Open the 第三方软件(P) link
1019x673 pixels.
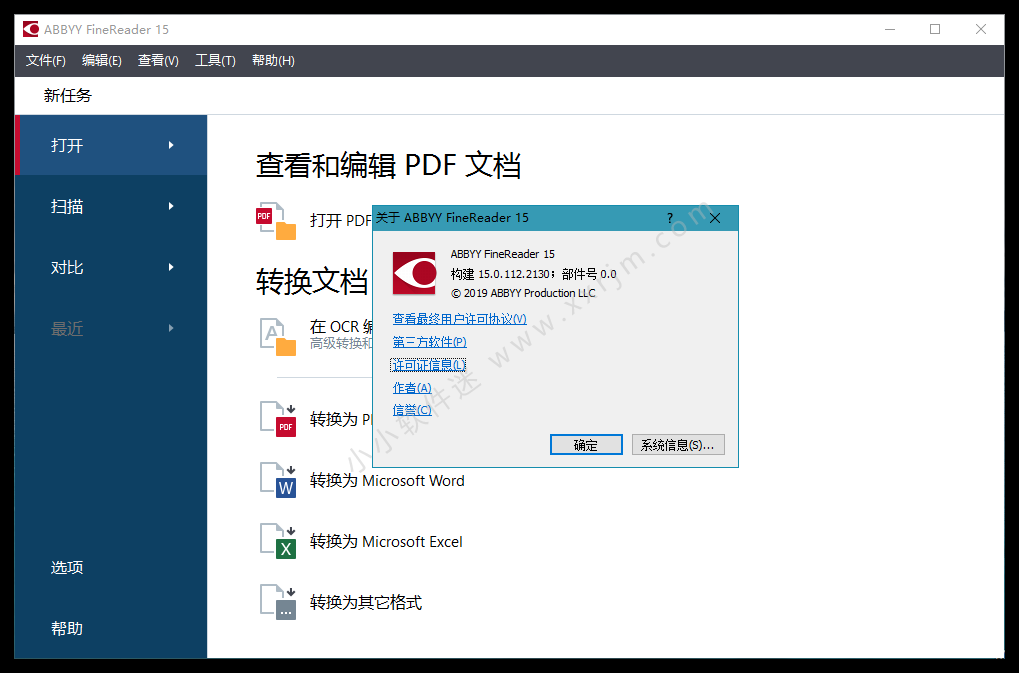[430, 342]
